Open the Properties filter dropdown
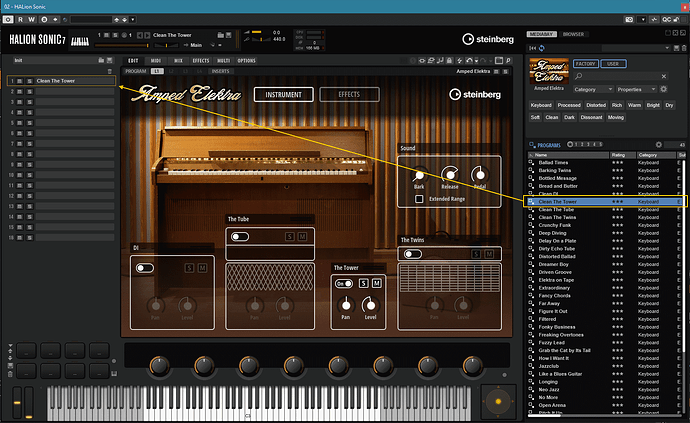Screen dimensions: 690x423 (636, 89)
